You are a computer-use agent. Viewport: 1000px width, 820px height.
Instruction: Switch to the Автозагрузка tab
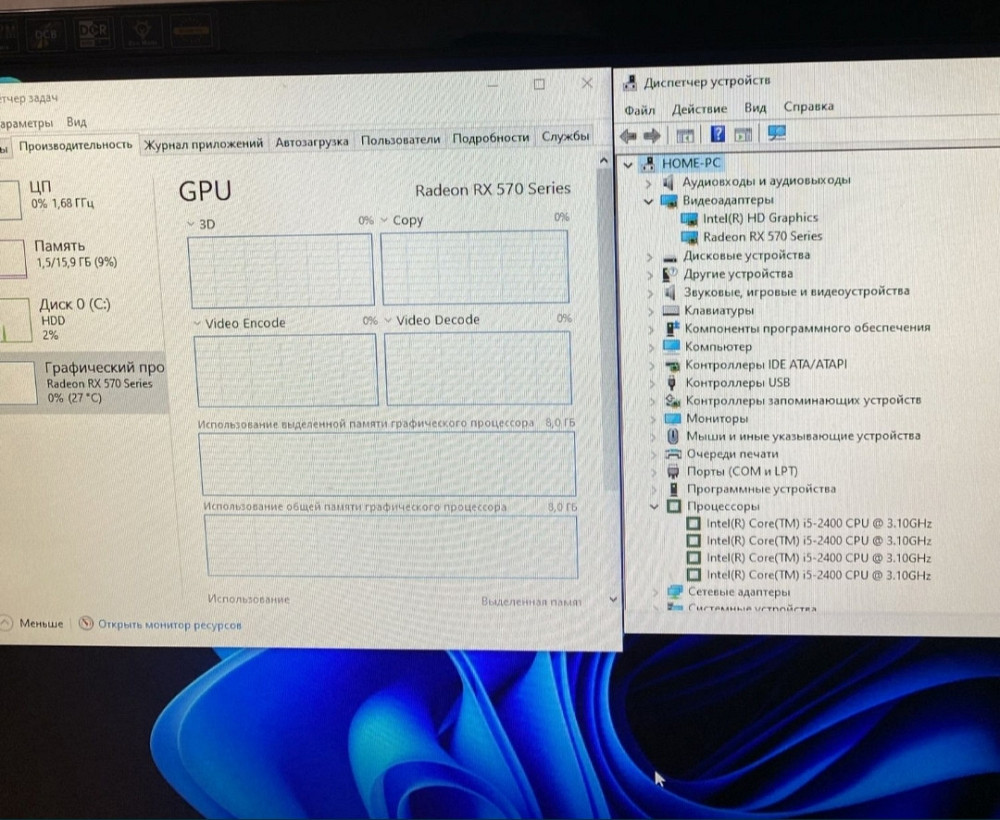pos(311,142)
